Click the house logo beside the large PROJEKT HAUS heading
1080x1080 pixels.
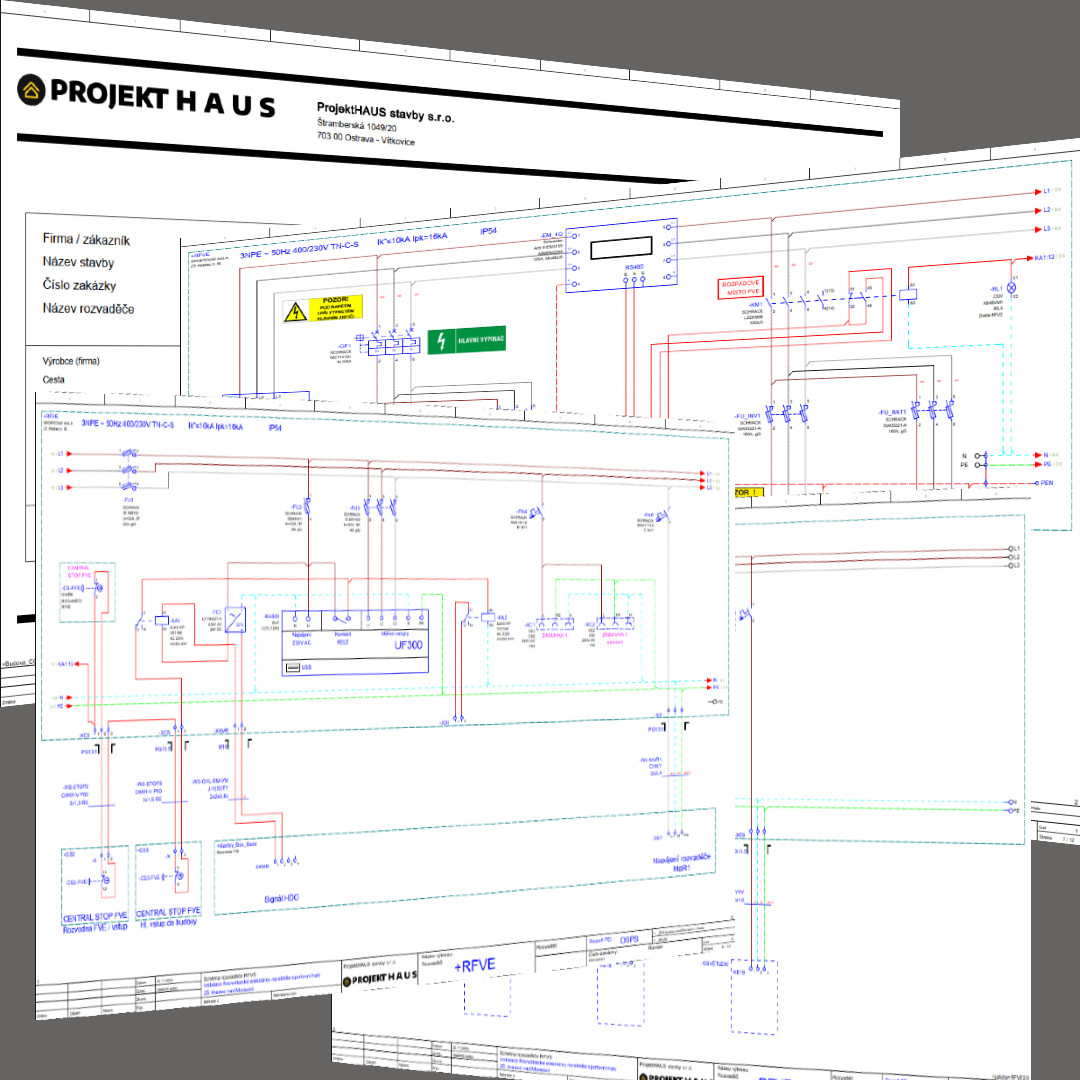pyautogui.click(x=31, y=90)
